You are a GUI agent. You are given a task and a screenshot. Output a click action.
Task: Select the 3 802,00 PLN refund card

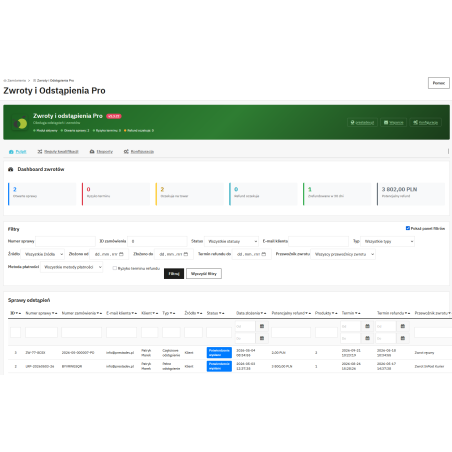point(411,194)
